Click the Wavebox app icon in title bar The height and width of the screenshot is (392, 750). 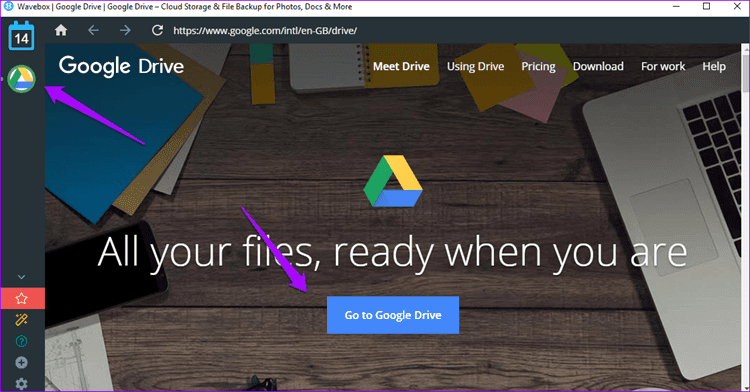point(9,6)
